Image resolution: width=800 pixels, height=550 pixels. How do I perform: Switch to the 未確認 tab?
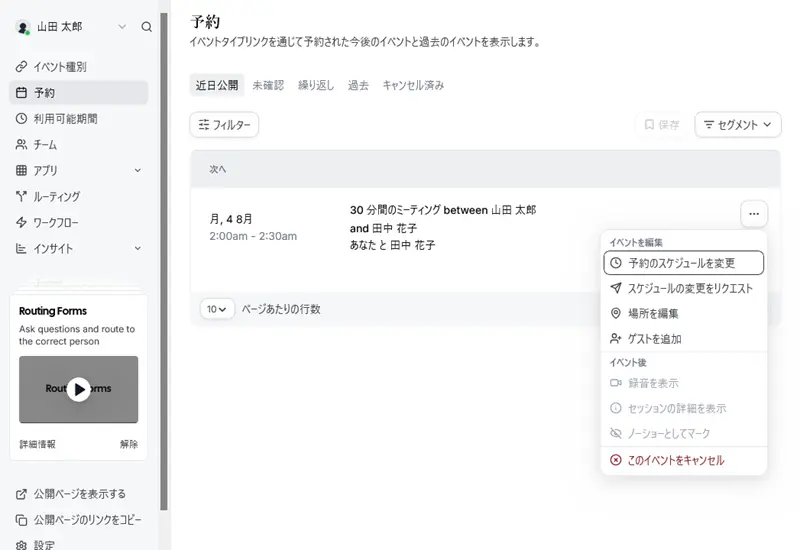coord(268,85)
